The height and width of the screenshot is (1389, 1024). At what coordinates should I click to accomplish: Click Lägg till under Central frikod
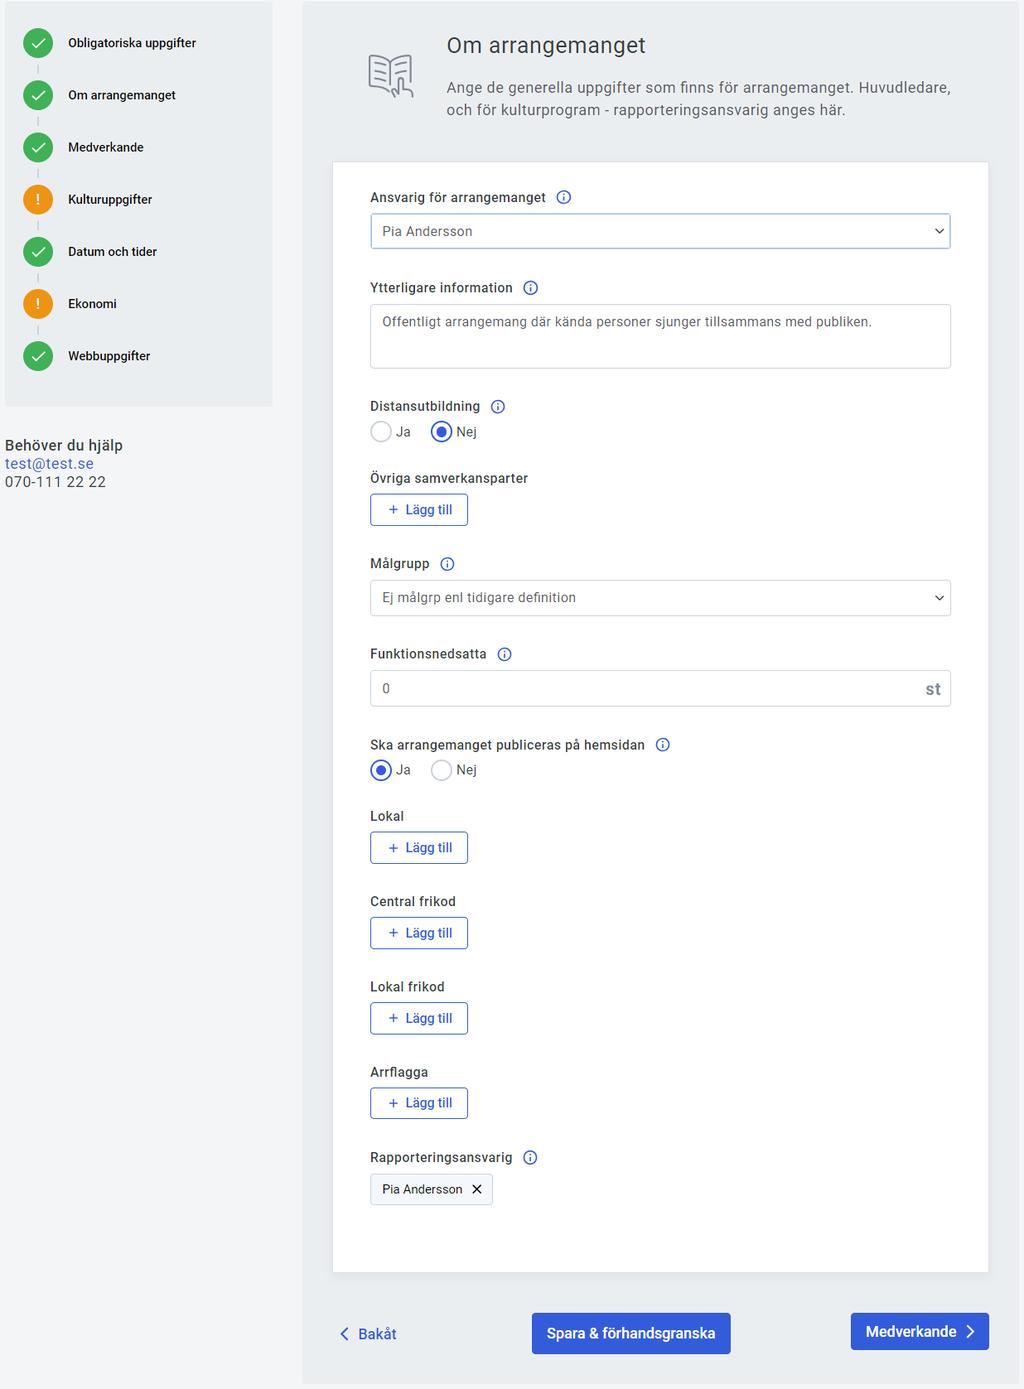419,933
